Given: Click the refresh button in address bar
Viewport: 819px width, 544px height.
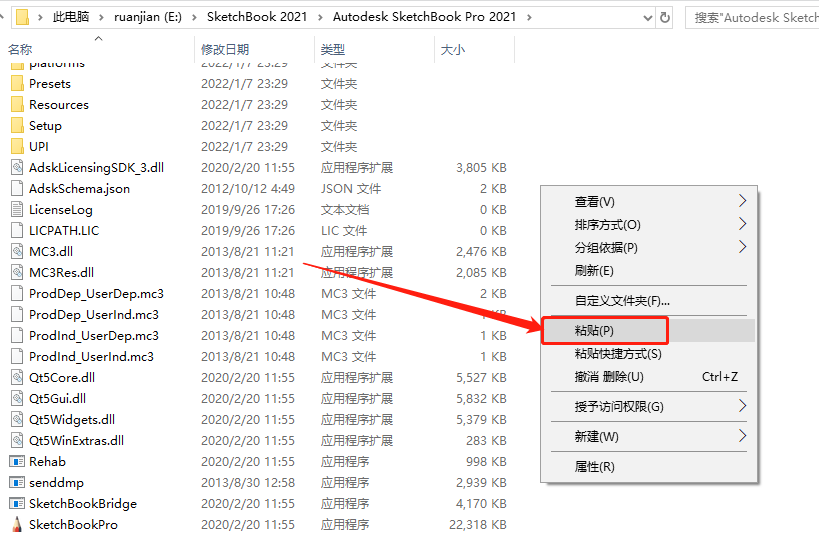Looking at the screenshot, I should coord(665,17).
